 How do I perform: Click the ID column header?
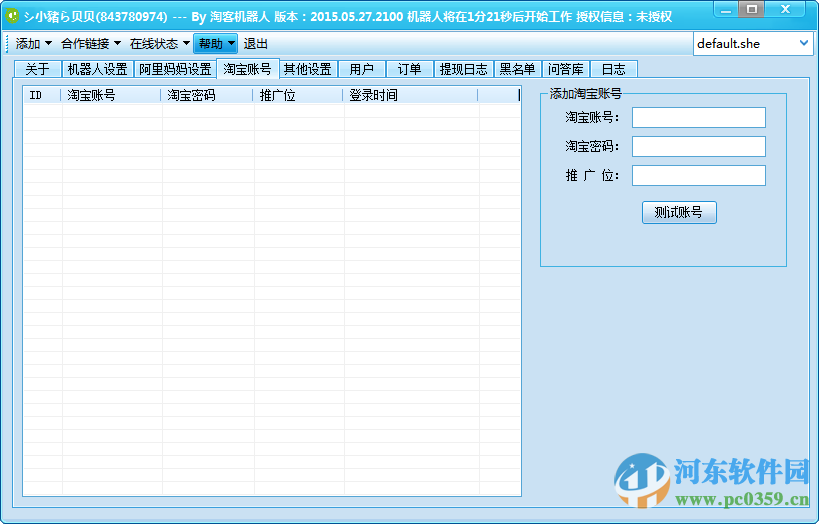coord(42,95)
